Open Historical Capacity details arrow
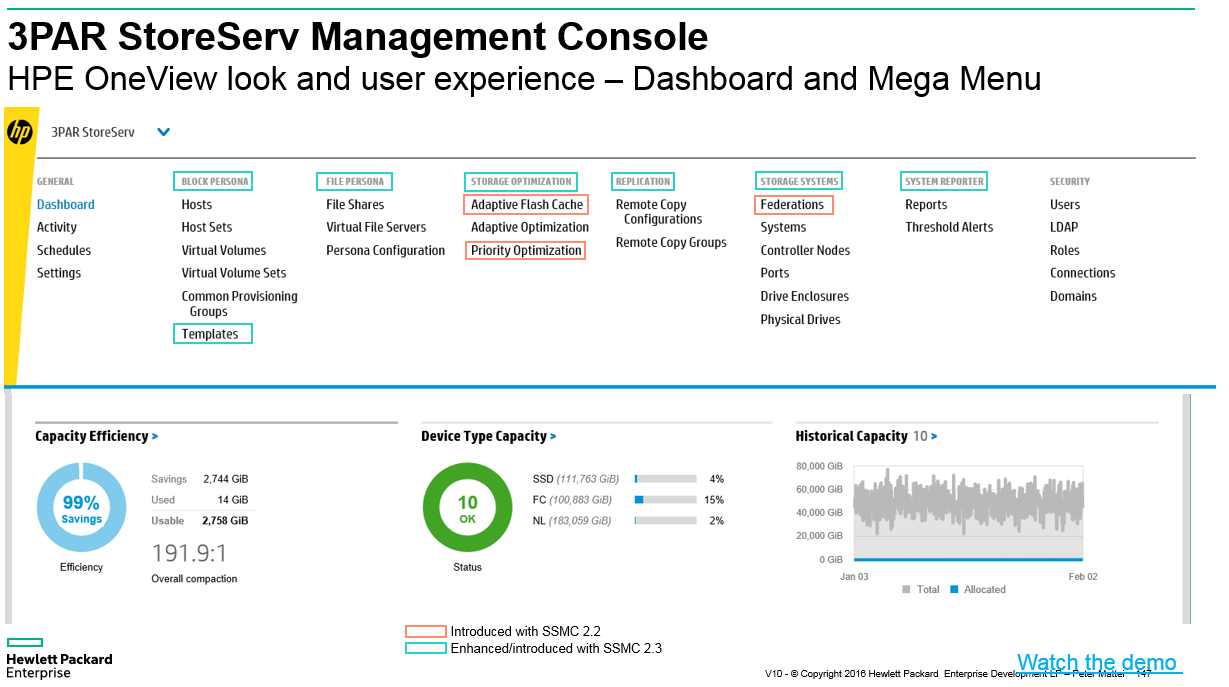The width and height of the screenshot is (1229, 687). coord(934,437)
